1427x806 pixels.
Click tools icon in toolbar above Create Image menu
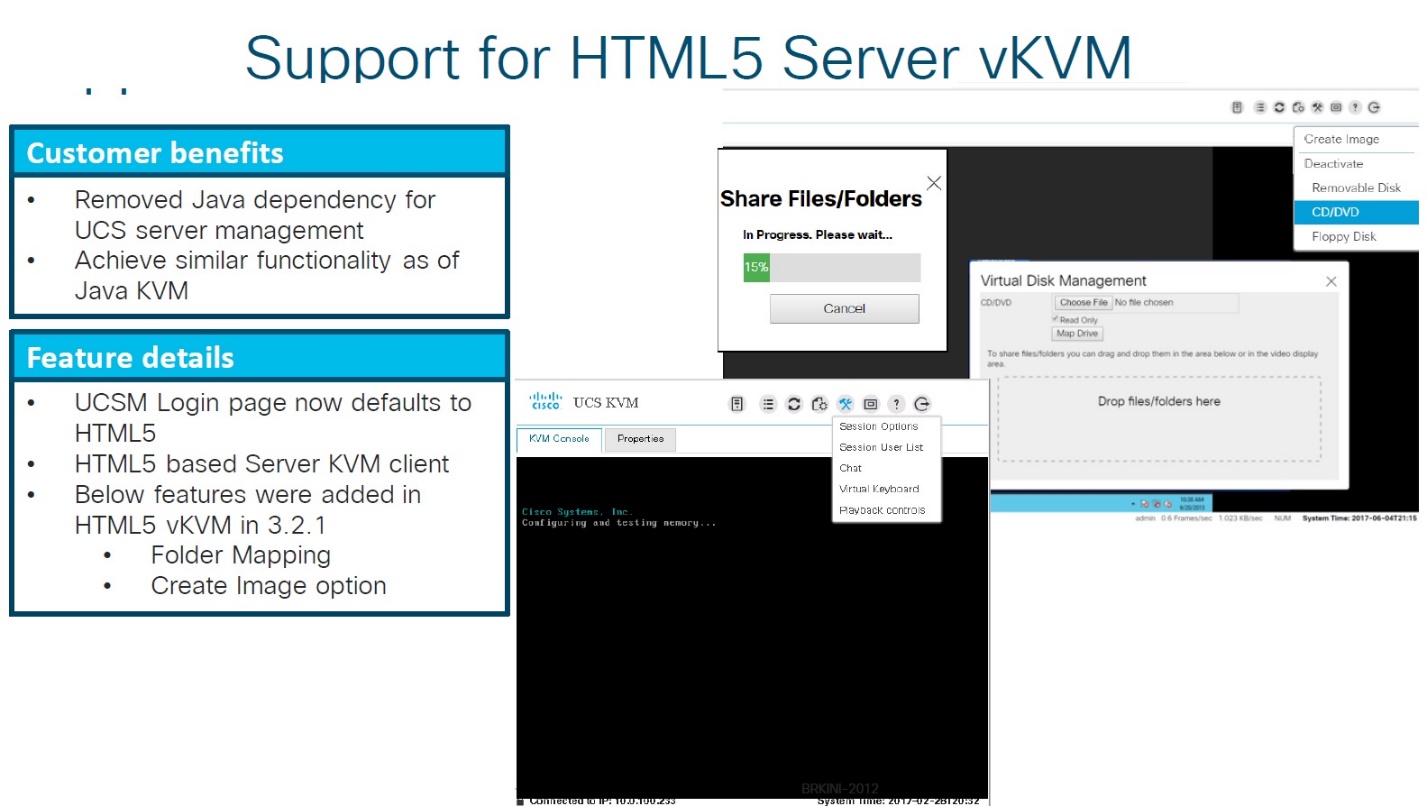point(1317,107)
